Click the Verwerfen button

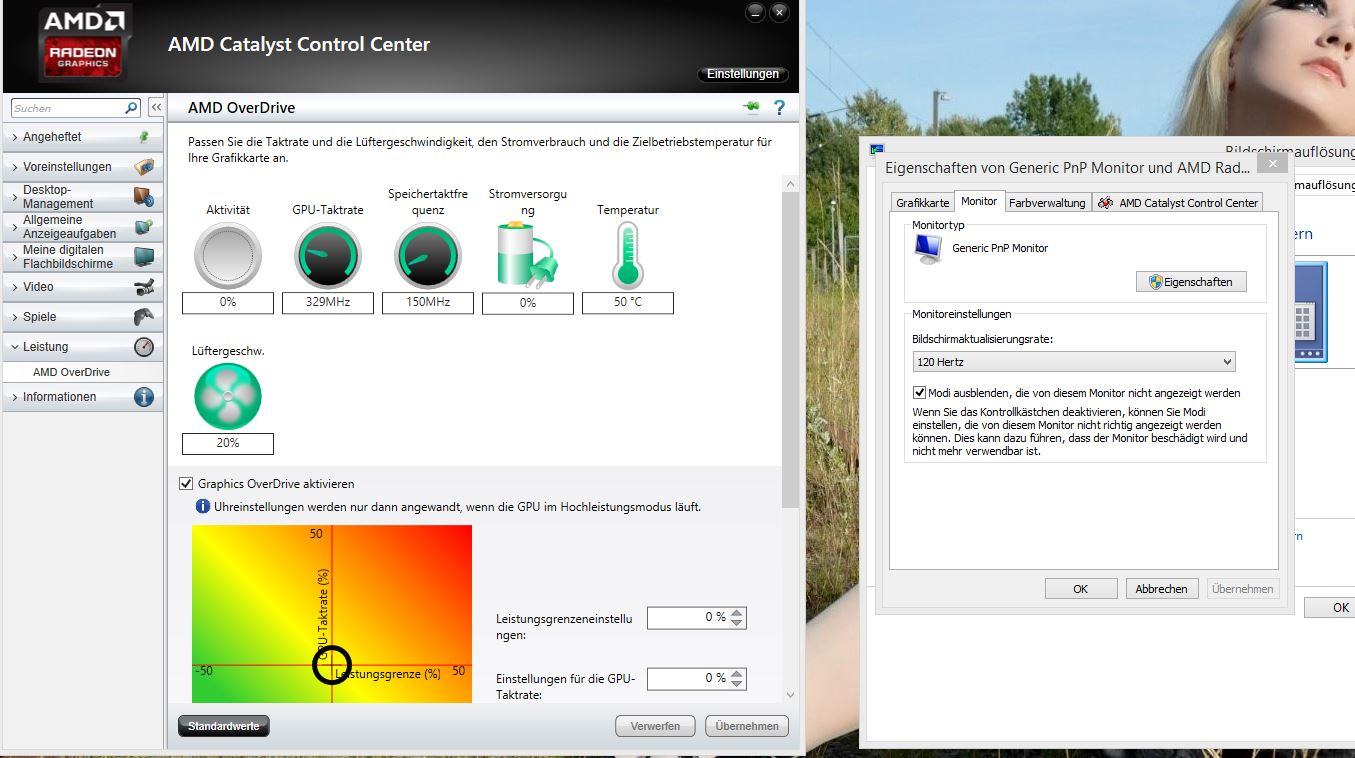655,726
